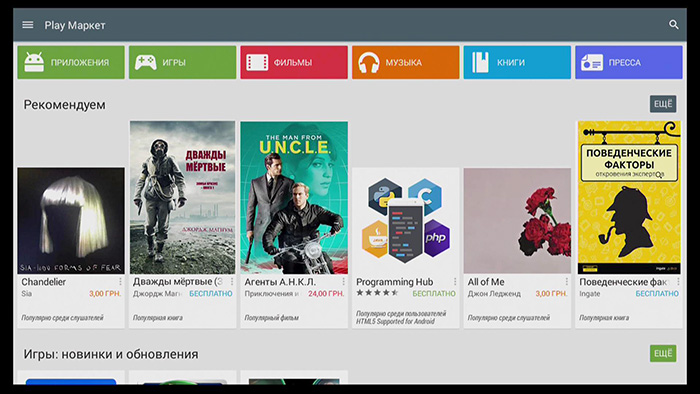
Task: Click the title Chandelier
Action: coord(43,282)
